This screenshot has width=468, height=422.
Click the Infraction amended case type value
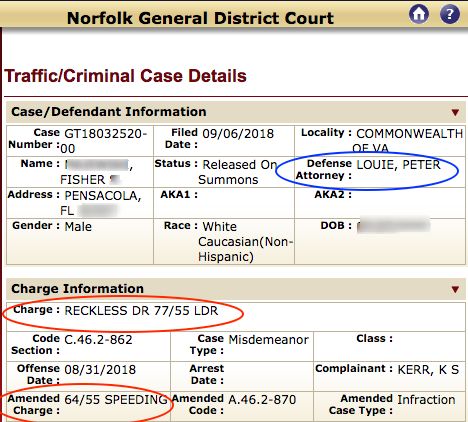point(426,399)
